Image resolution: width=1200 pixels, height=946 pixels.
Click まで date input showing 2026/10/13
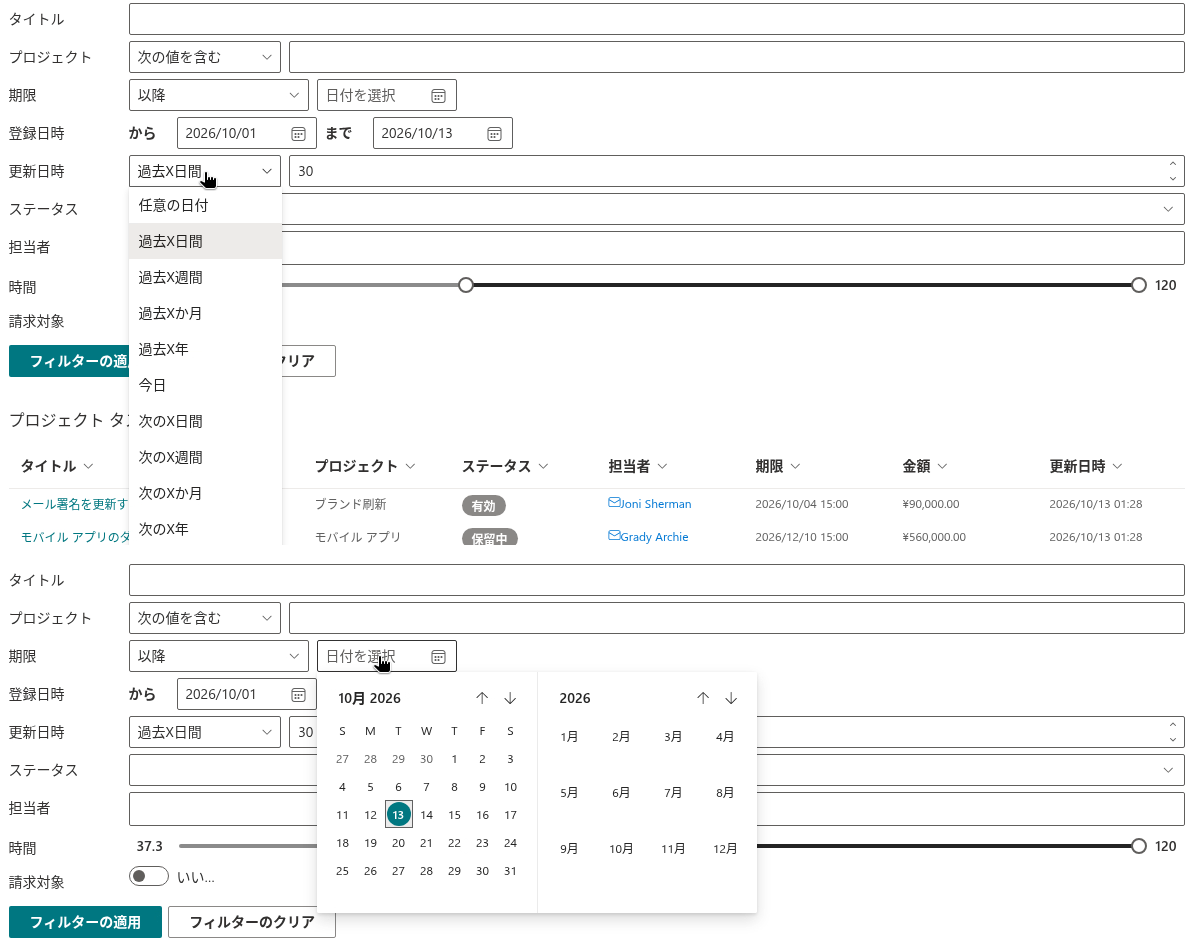tap(443, 133)
